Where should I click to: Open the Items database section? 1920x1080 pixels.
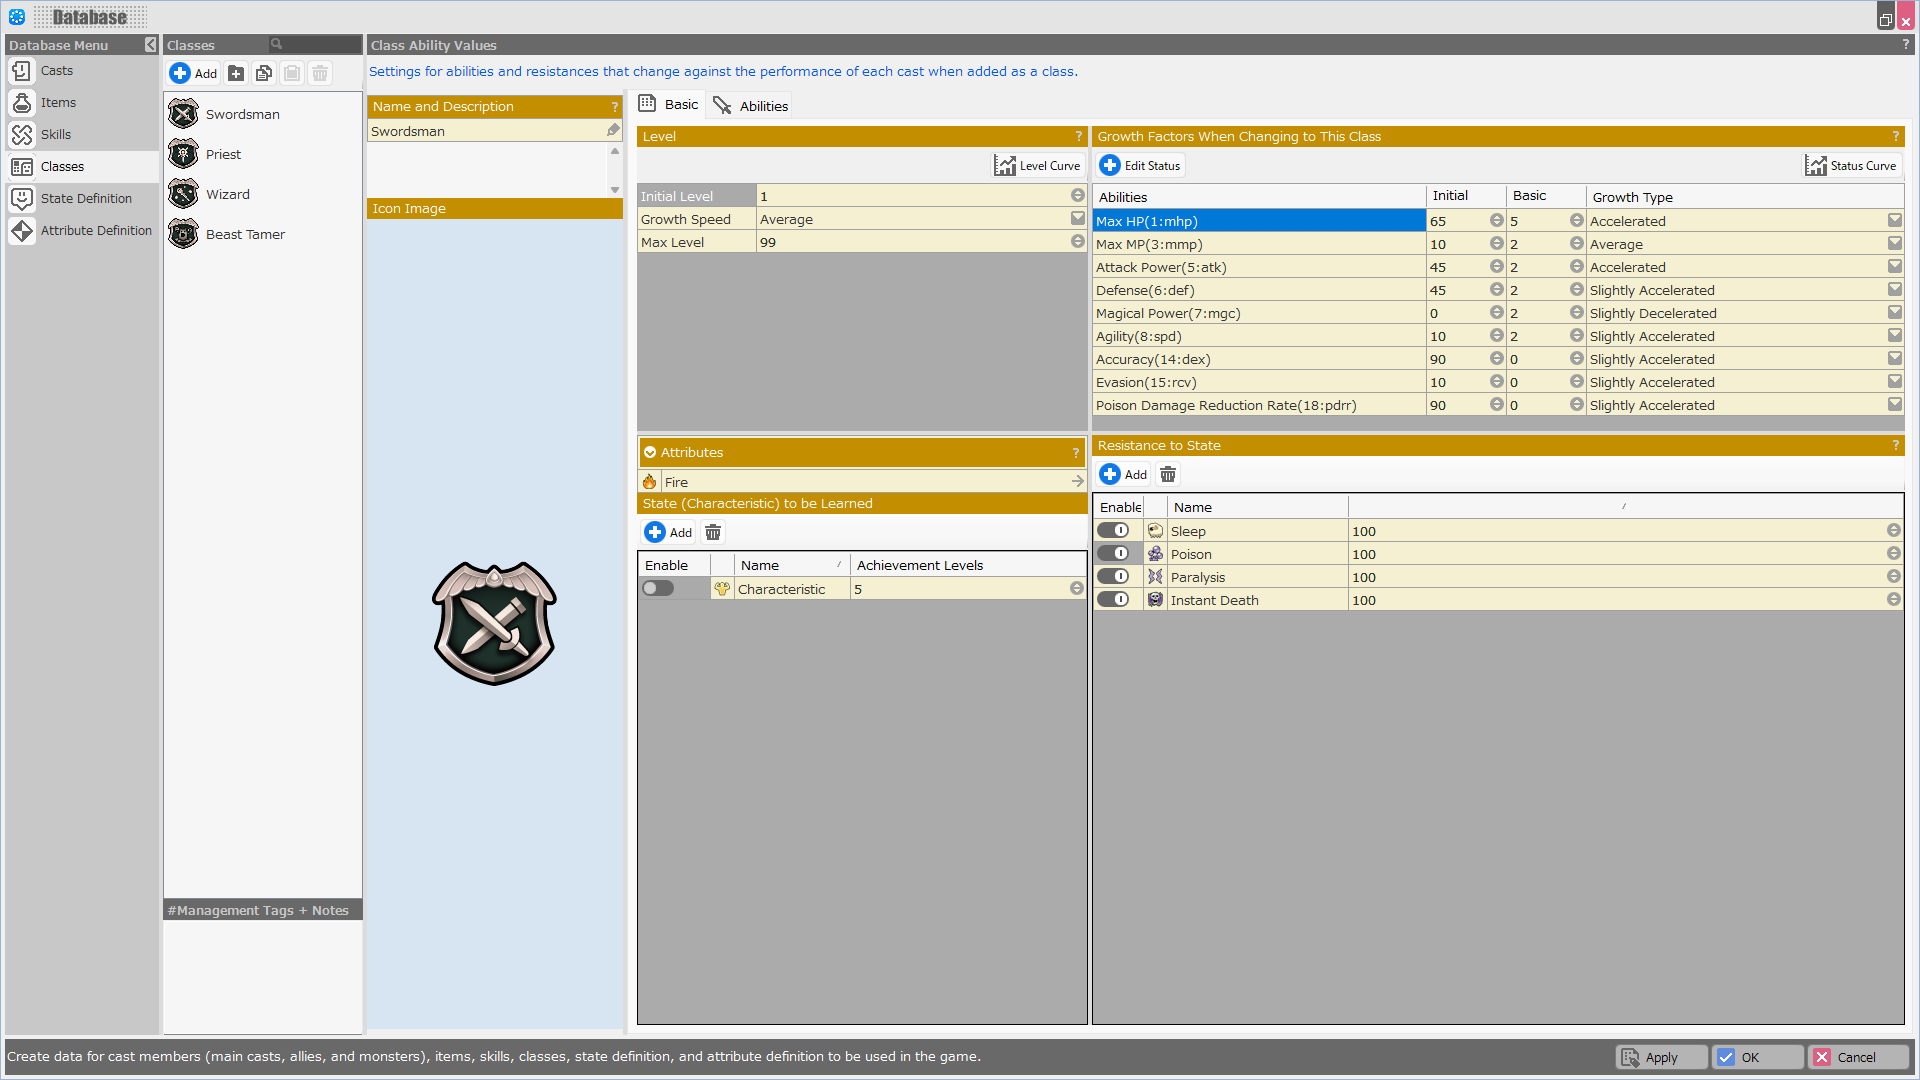click(x=82, y=103)
